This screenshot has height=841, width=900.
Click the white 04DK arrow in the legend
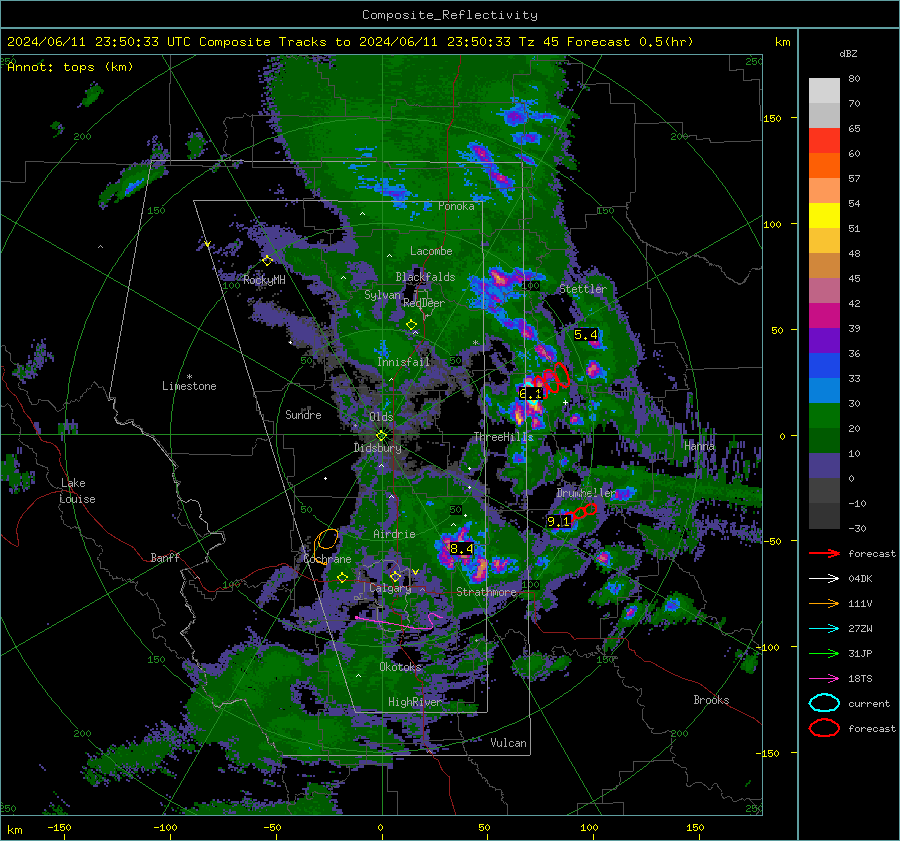[824, 578]
